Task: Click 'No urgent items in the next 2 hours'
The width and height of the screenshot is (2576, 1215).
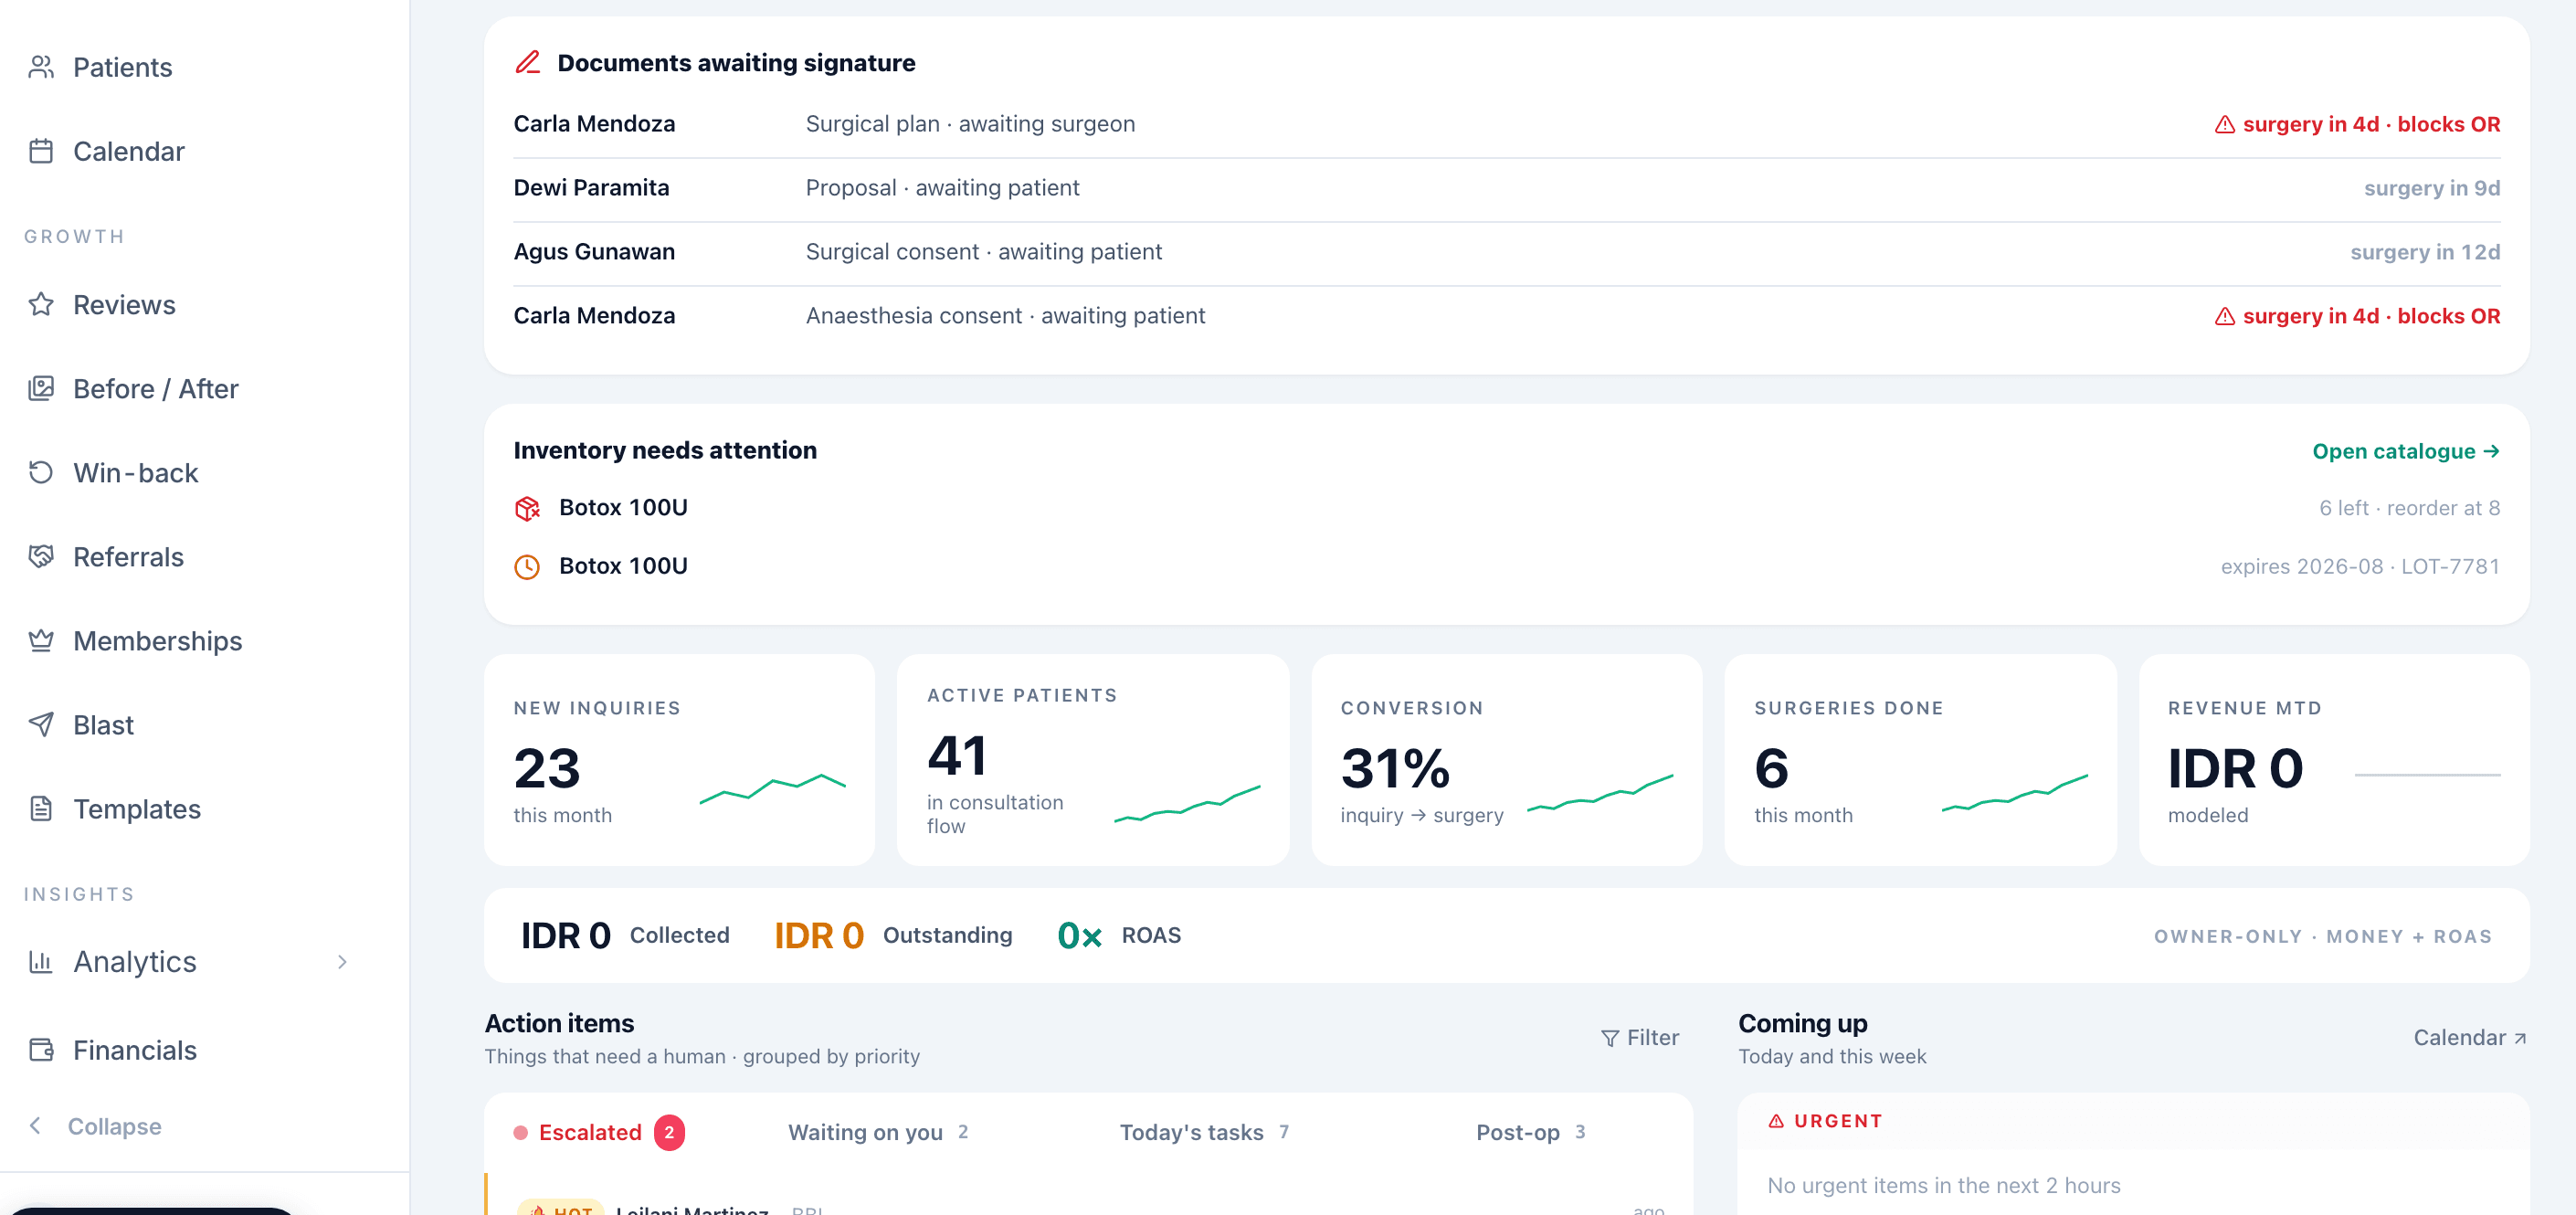Action: [1943, 1185]
